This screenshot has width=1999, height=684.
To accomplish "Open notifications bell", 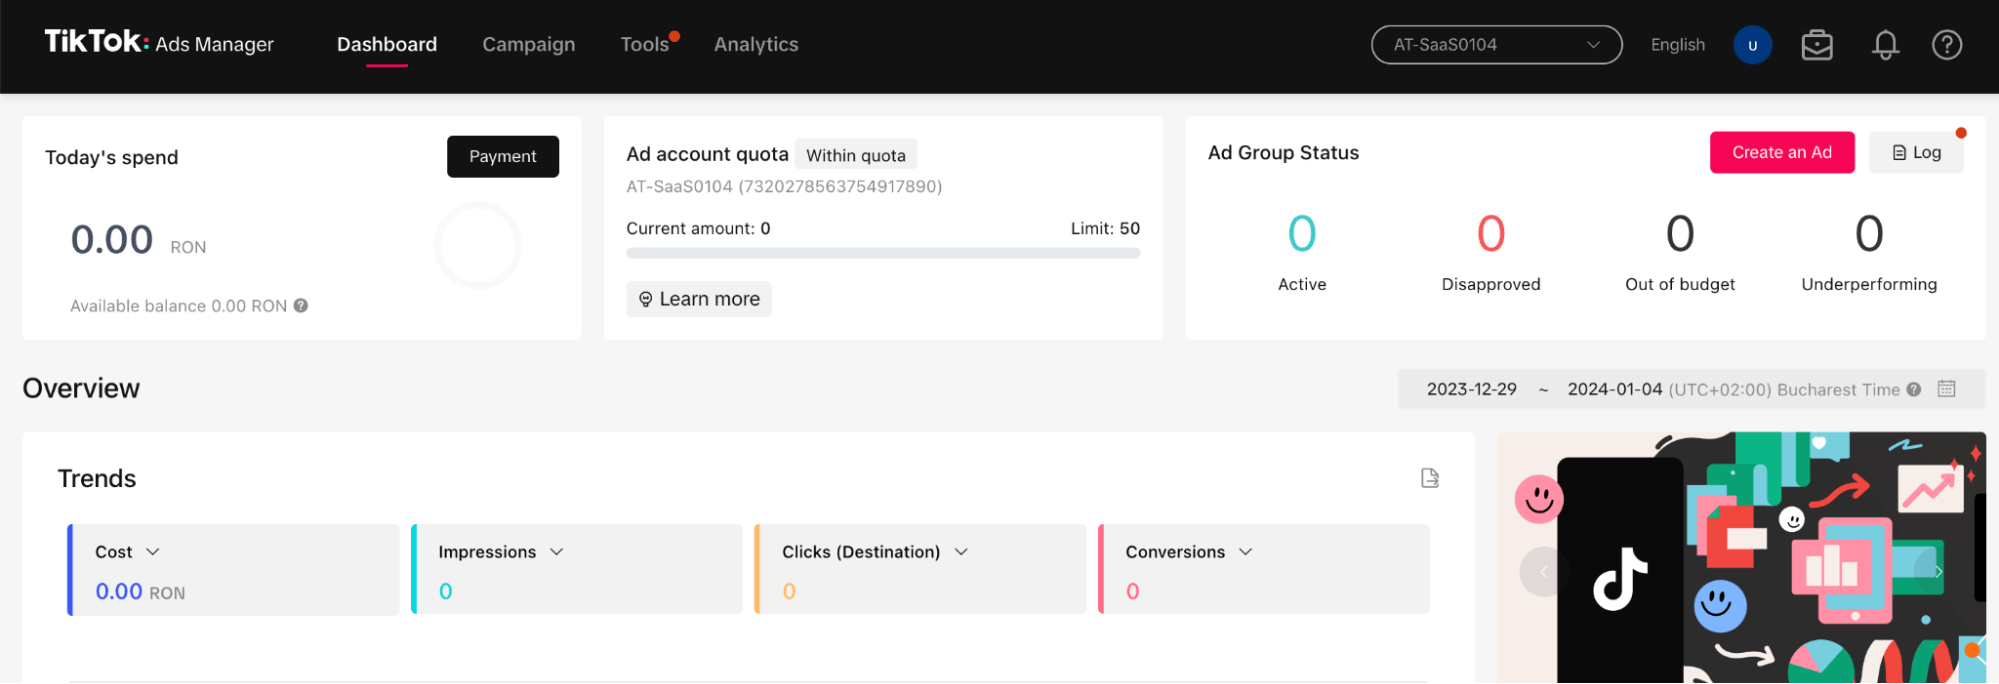I will (x=1885, y=45).
